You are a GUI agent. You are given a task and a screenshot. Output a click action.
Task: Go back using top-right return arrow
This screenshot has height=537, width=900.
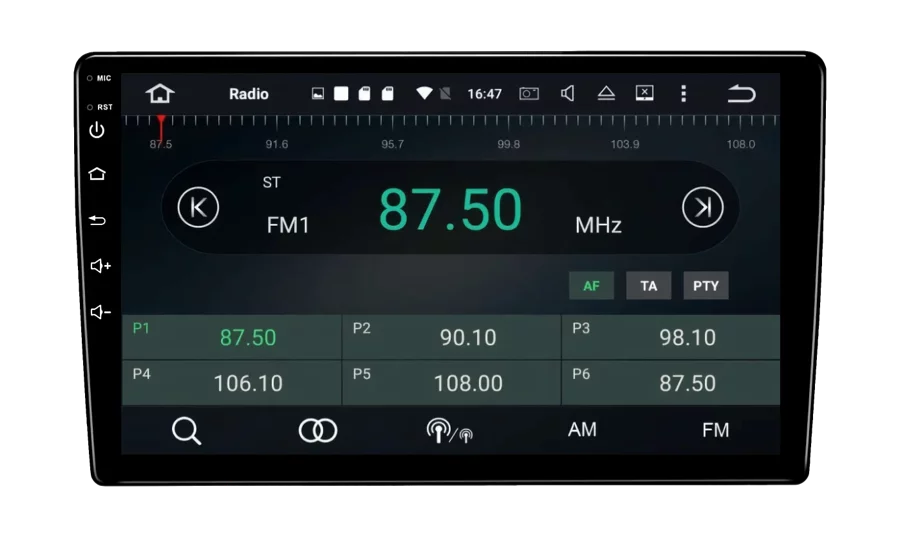pos(741,94)
